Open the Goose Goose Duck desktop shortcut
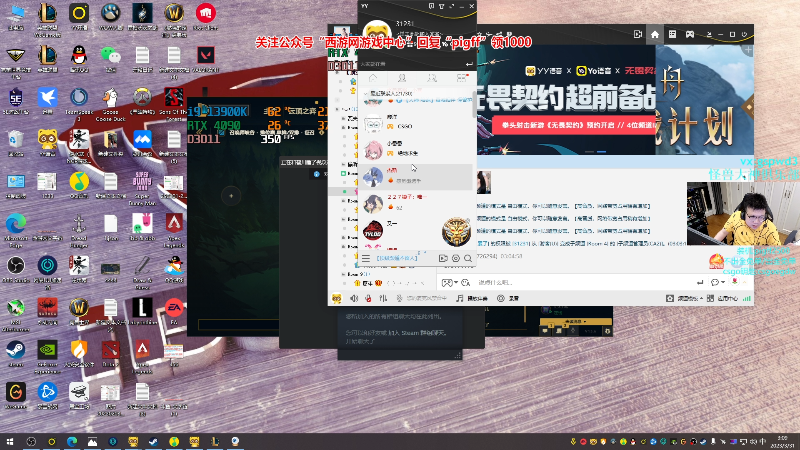 click(x=110, y=104)
